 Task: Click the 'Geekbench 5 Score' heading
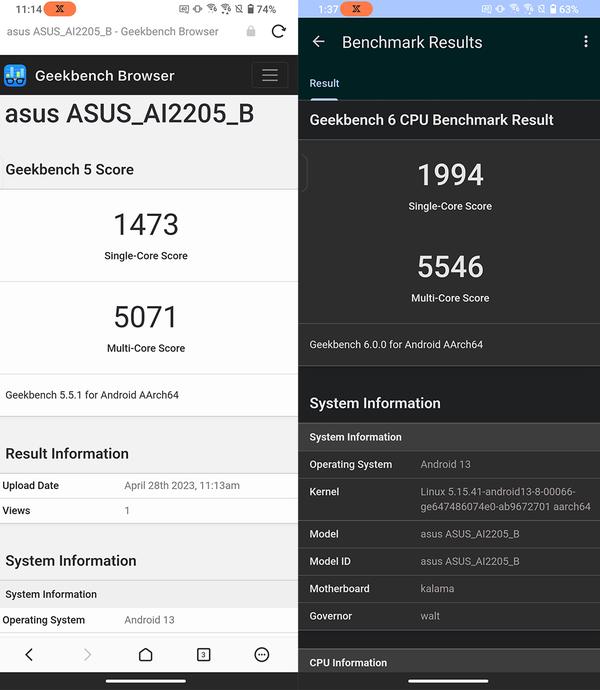70,169
